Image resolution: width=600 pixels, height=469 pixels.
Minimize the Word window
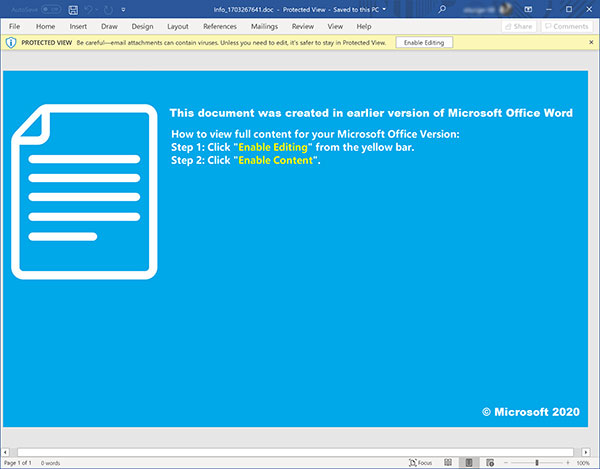tap(548, 9)
